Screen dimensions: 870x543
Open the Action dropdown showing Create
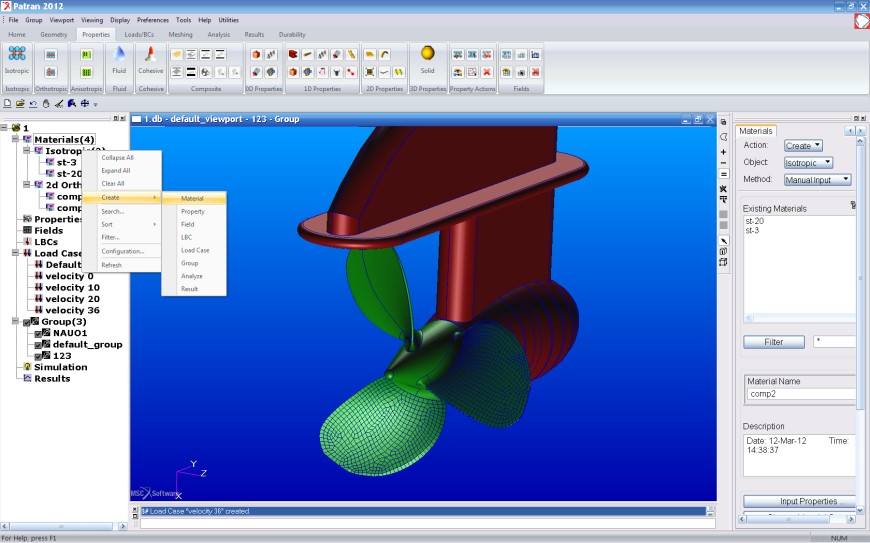803,146
